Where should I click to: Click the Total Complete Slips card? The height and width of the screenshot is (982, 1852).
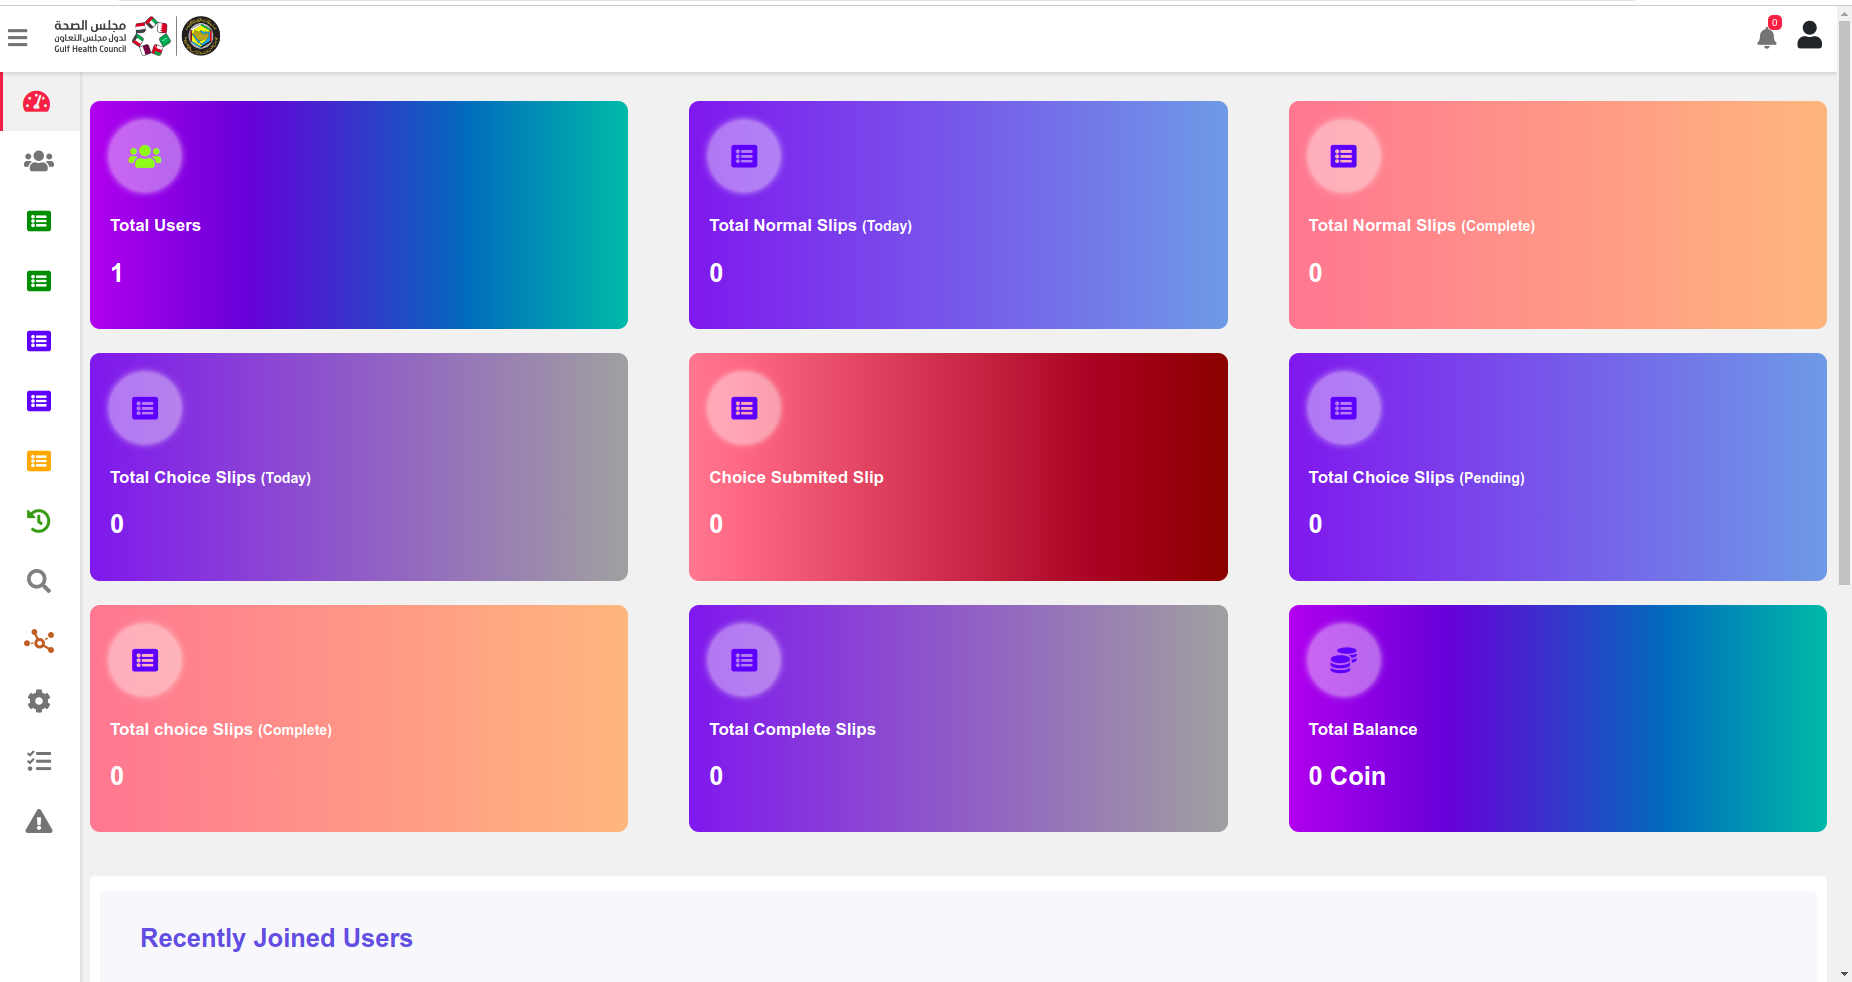coord(958,718)
